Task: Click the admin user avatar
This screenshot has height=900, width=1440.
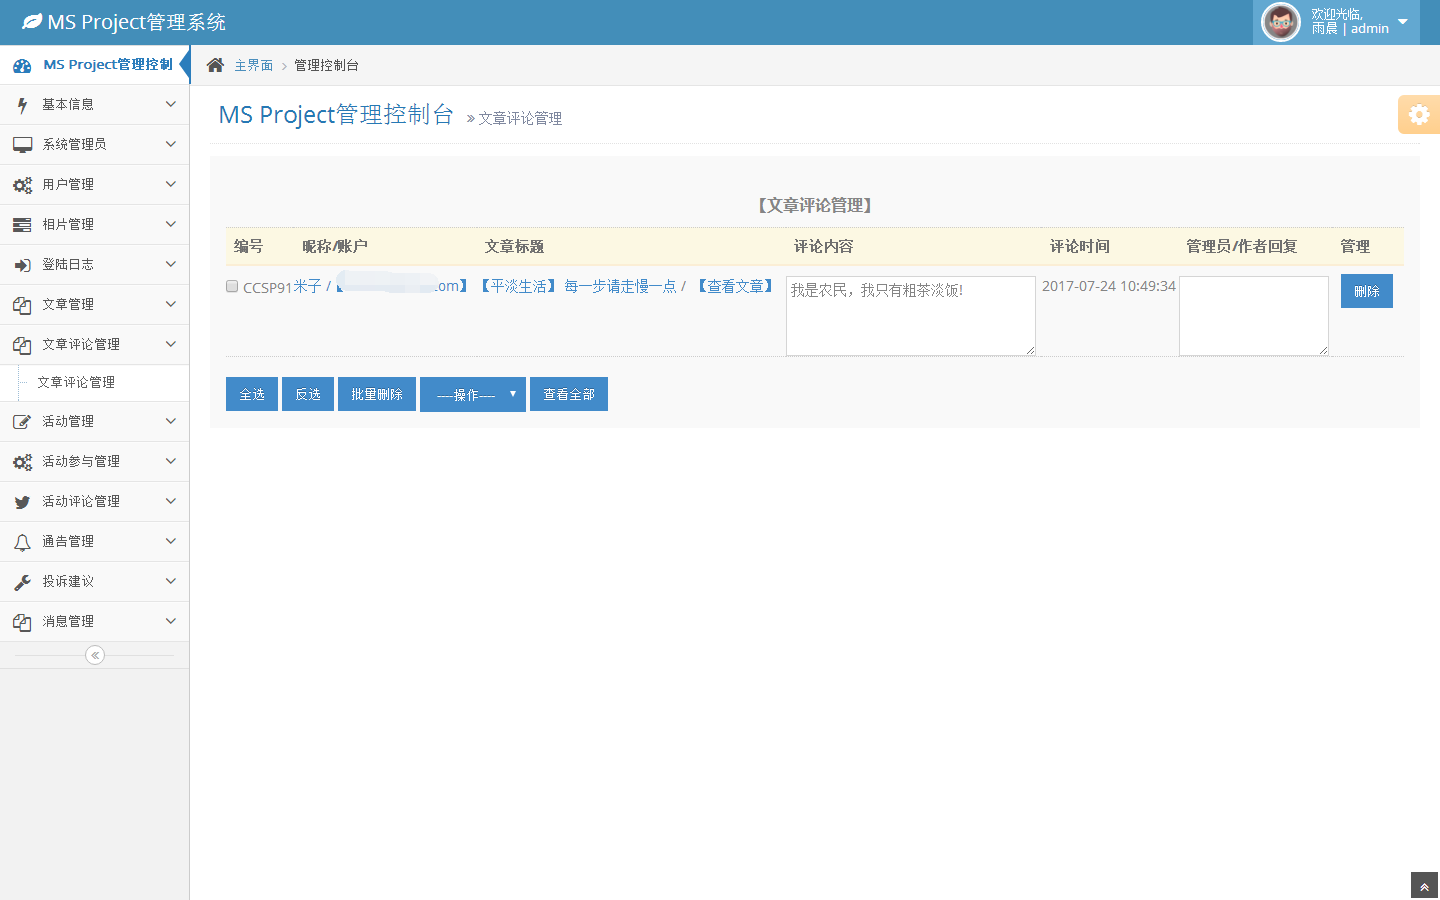Action: coord(1280,22)
